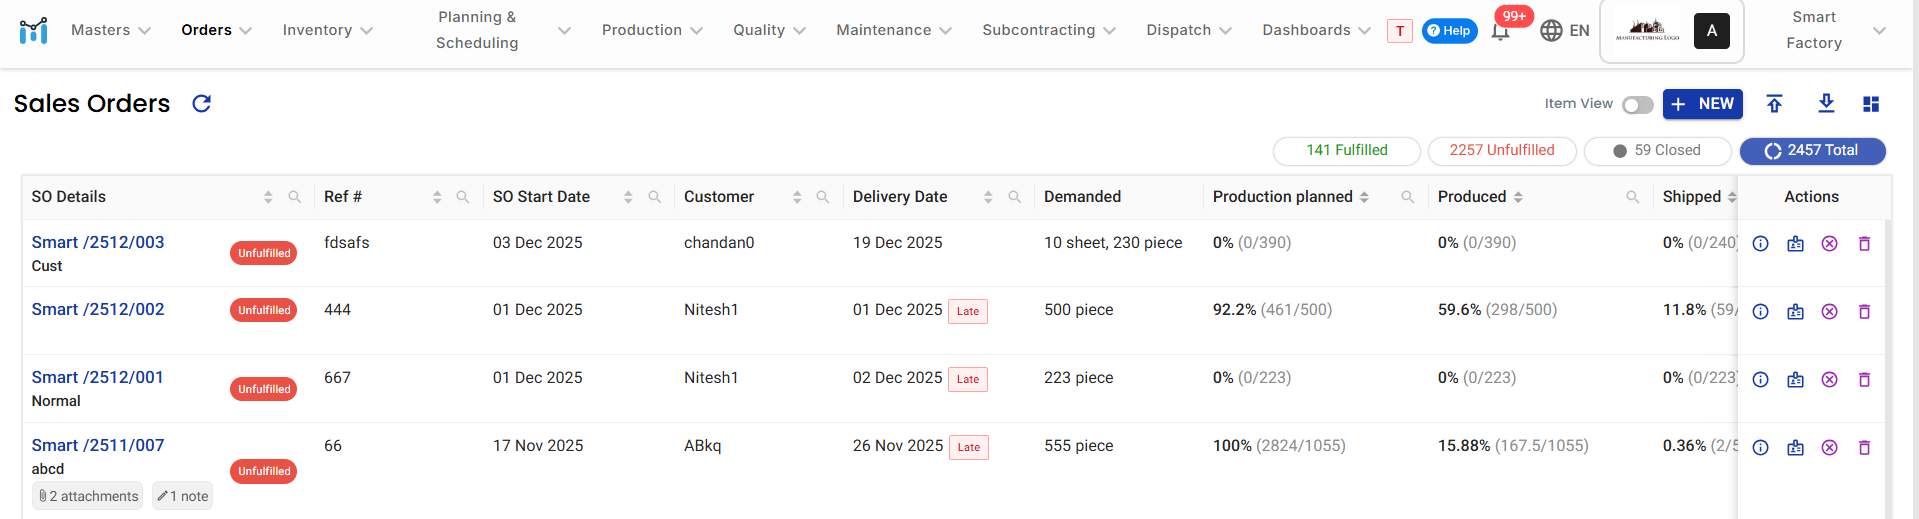Open the Dashboards menu
This screenshot has height=519, width=1919.
click(1316, 30)
